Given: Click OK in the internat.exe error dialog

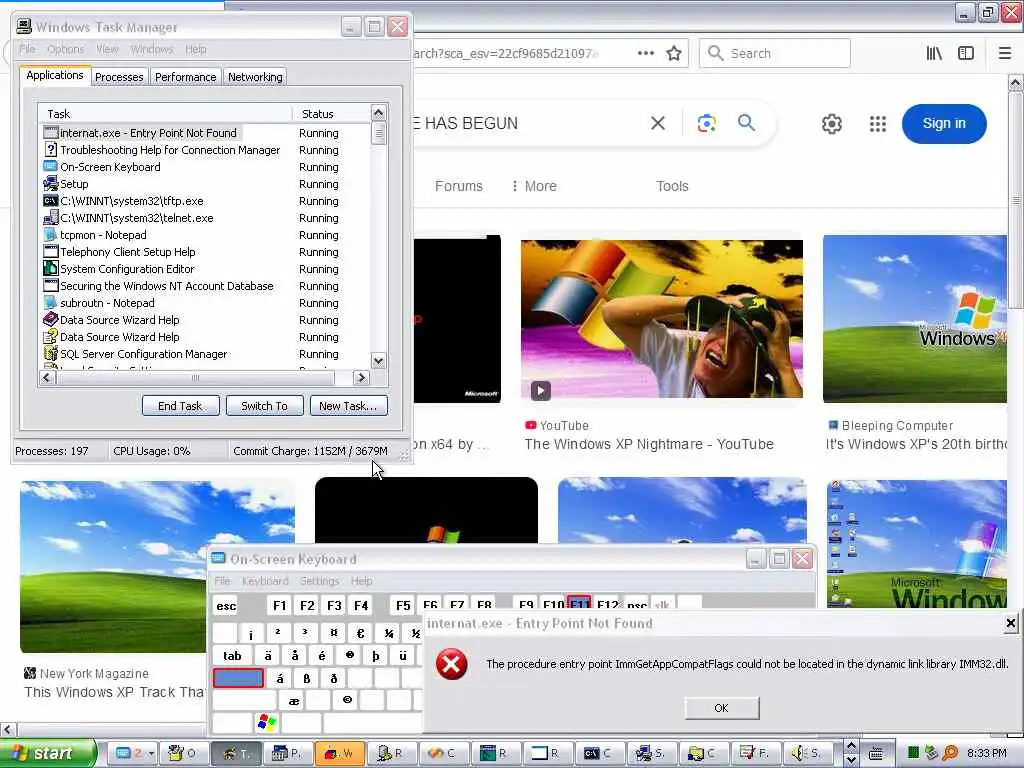Looking at the screenshot, I should [722, 708].
